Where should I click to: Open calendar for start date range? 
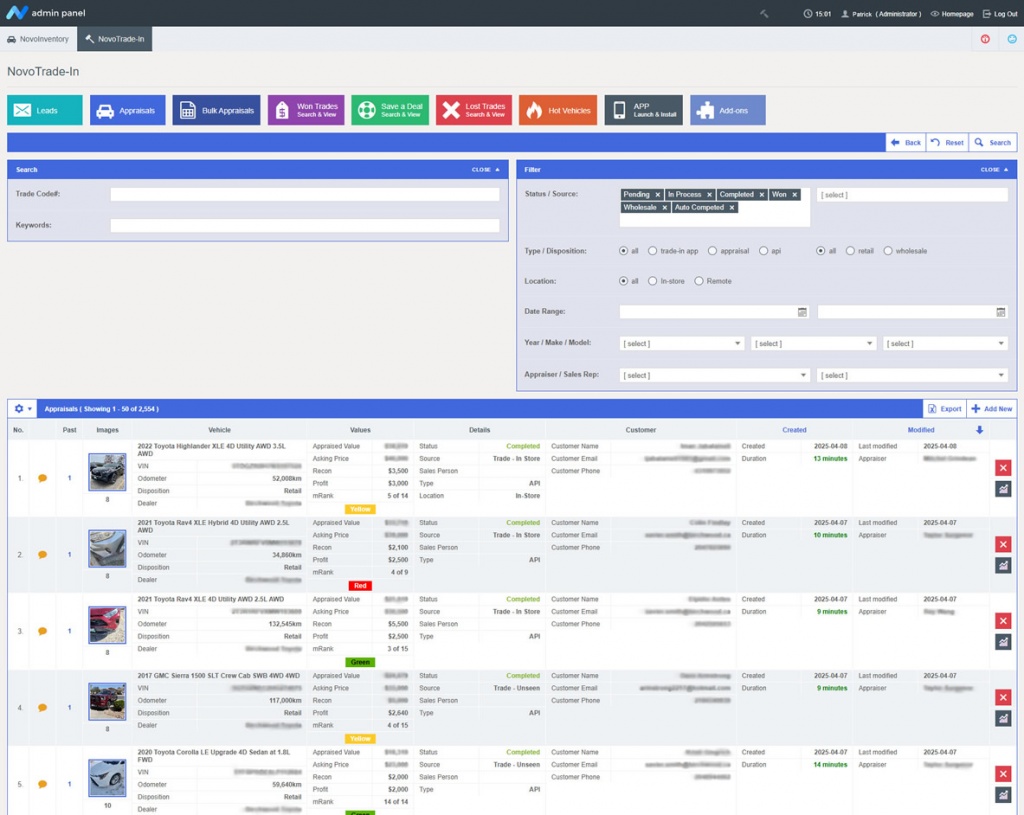tap(802, 312)
